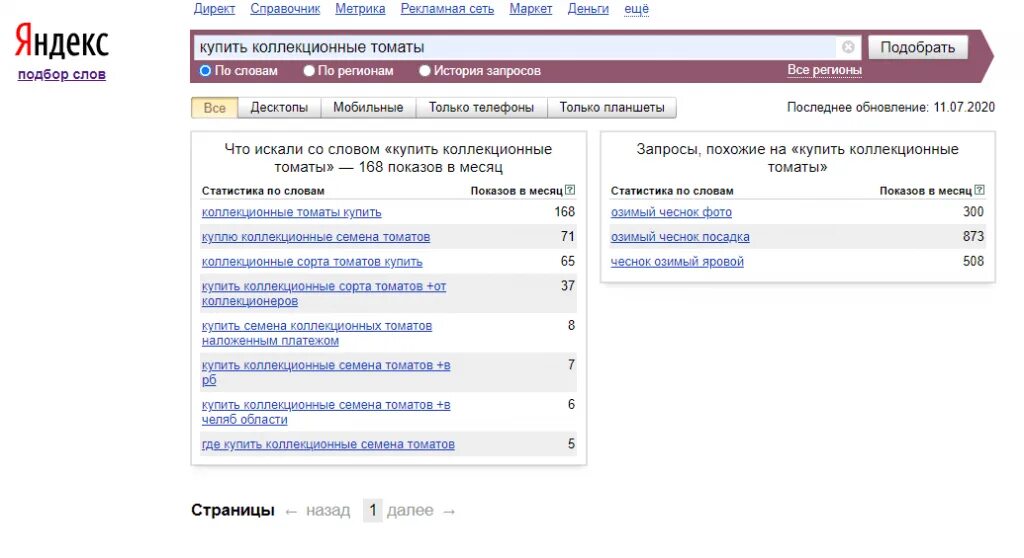Image resolution: width=1024 pixels, height=558 pixels.
Task: Click the count 873 for озимый чеснок посадка
Action: pyautogui.click(x=973, y=237)
